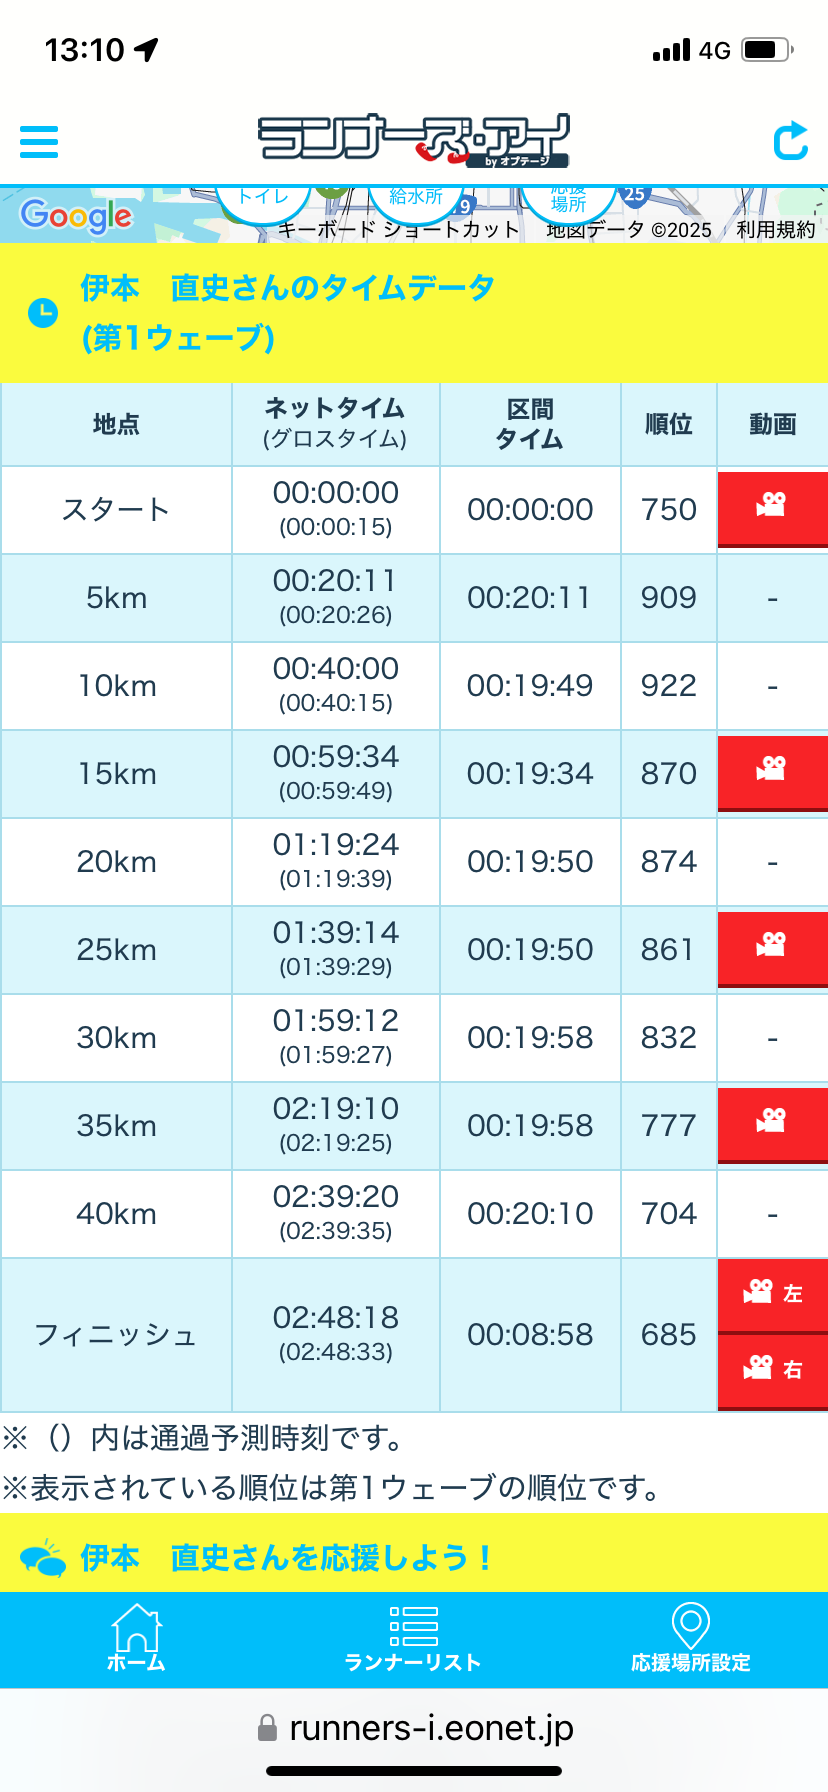Screen dimensions: 828x1792
Task: Open cheering location settings tab
Action: point(690,1639)
